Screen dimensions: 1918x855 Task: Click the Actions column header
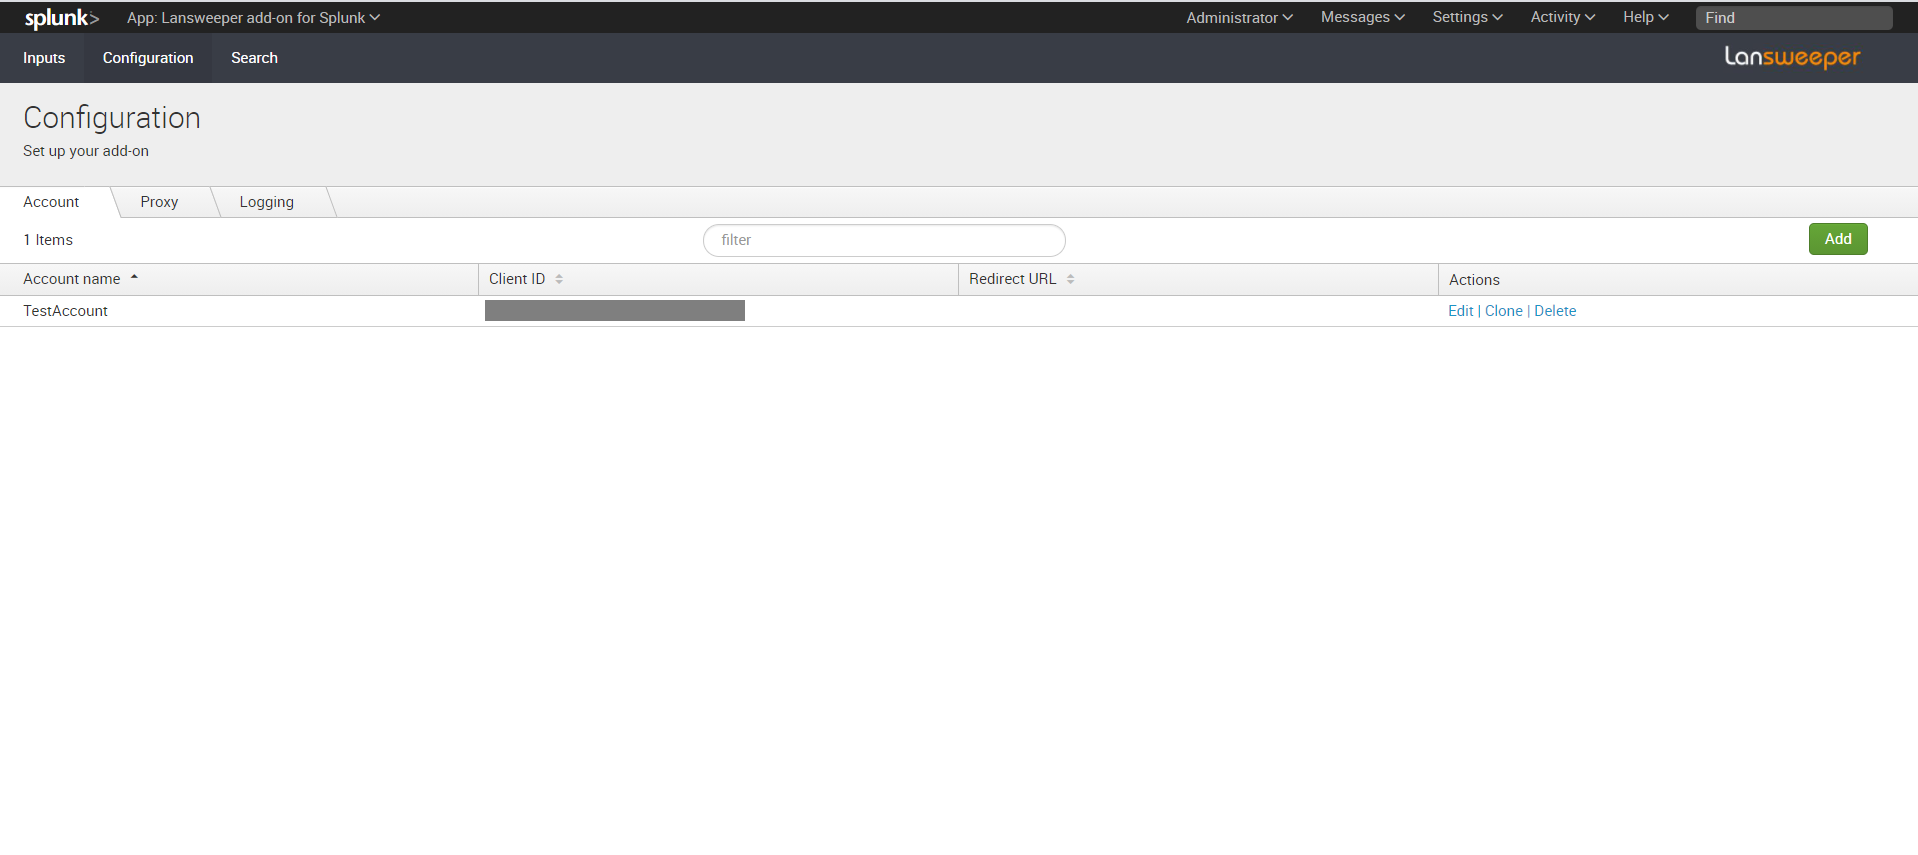click(x=1474, y=280)
